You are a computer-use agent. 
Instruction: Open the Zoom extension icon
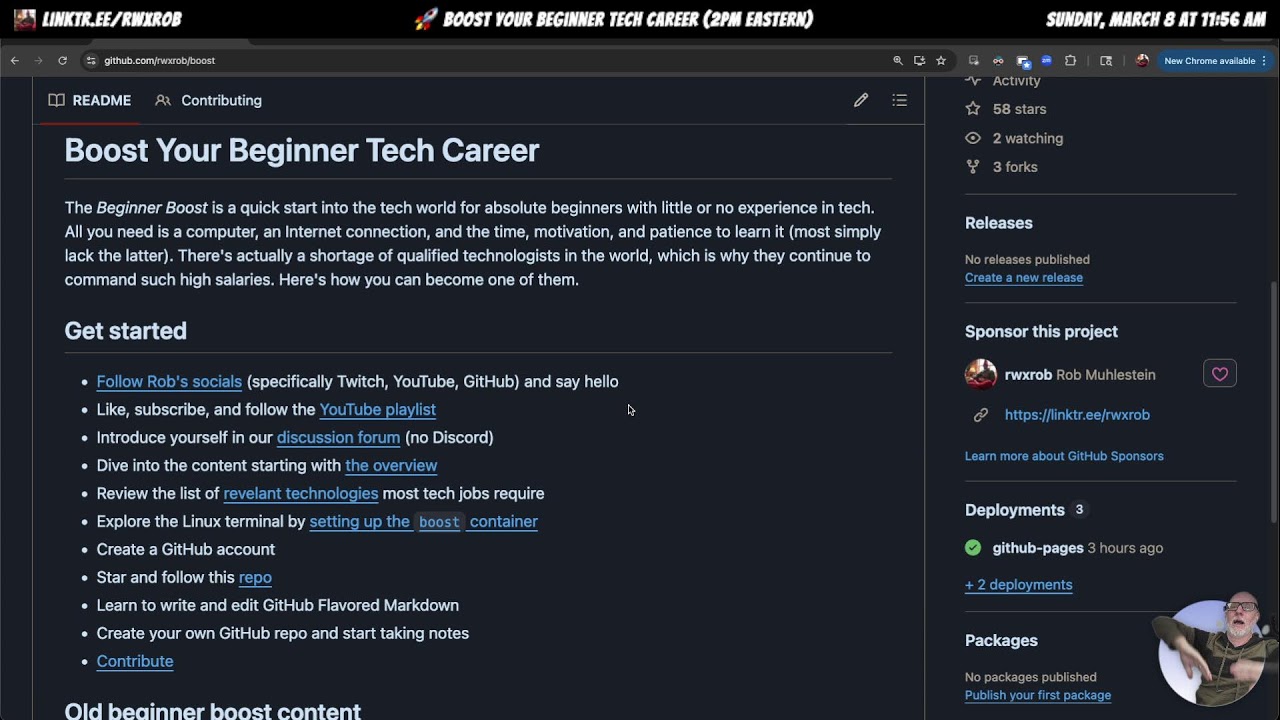(x=1046, y=61)
